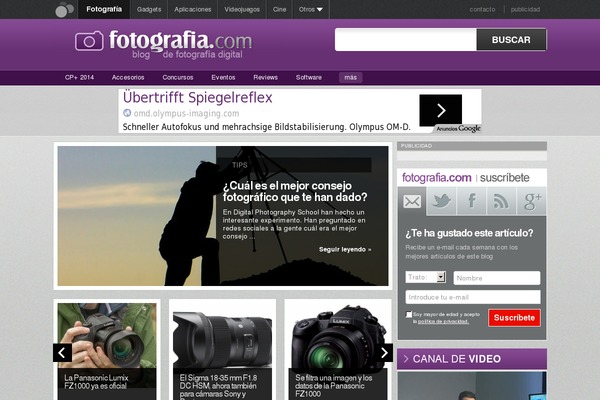This screenshot has height=400, width=600.
Task: Expand the Otros dropdown menu
Action: 311,9
